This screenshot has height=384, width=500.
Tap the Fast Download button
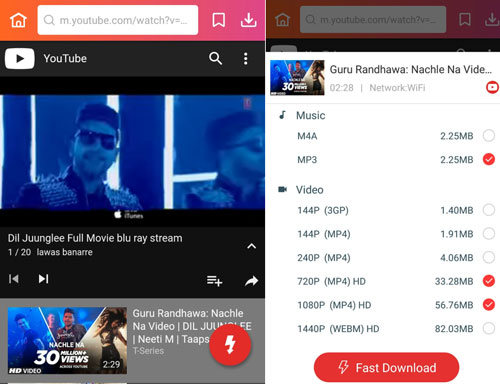tap(386, 367)
